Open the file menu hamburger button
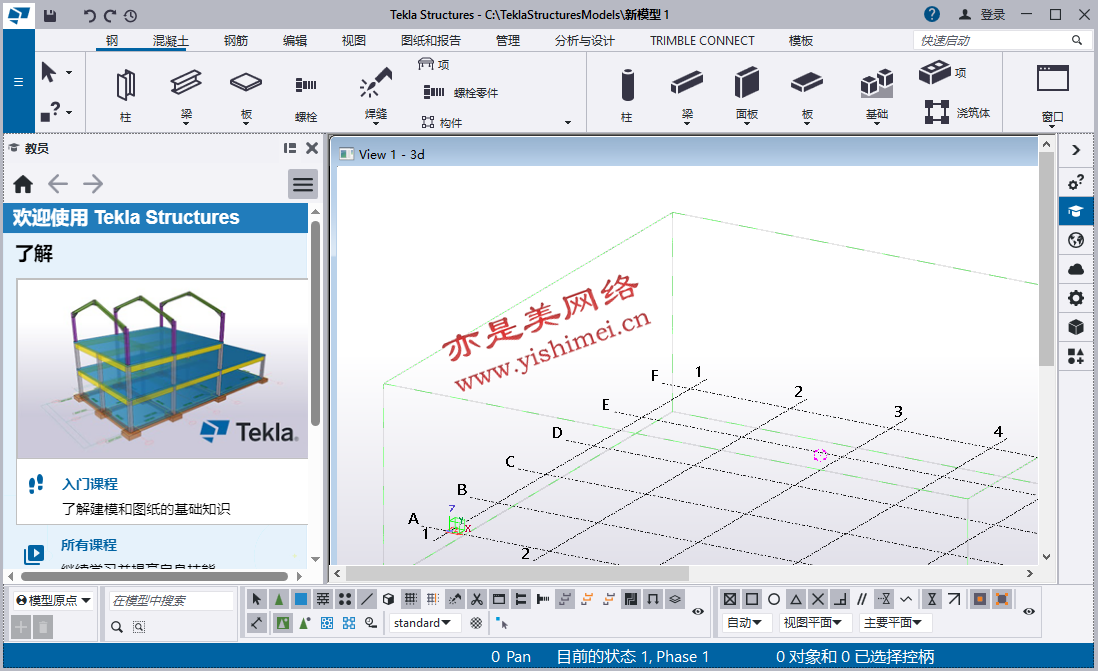Image resolution: width=1098 pixels, height=671 pixels. tap(19, 82)
